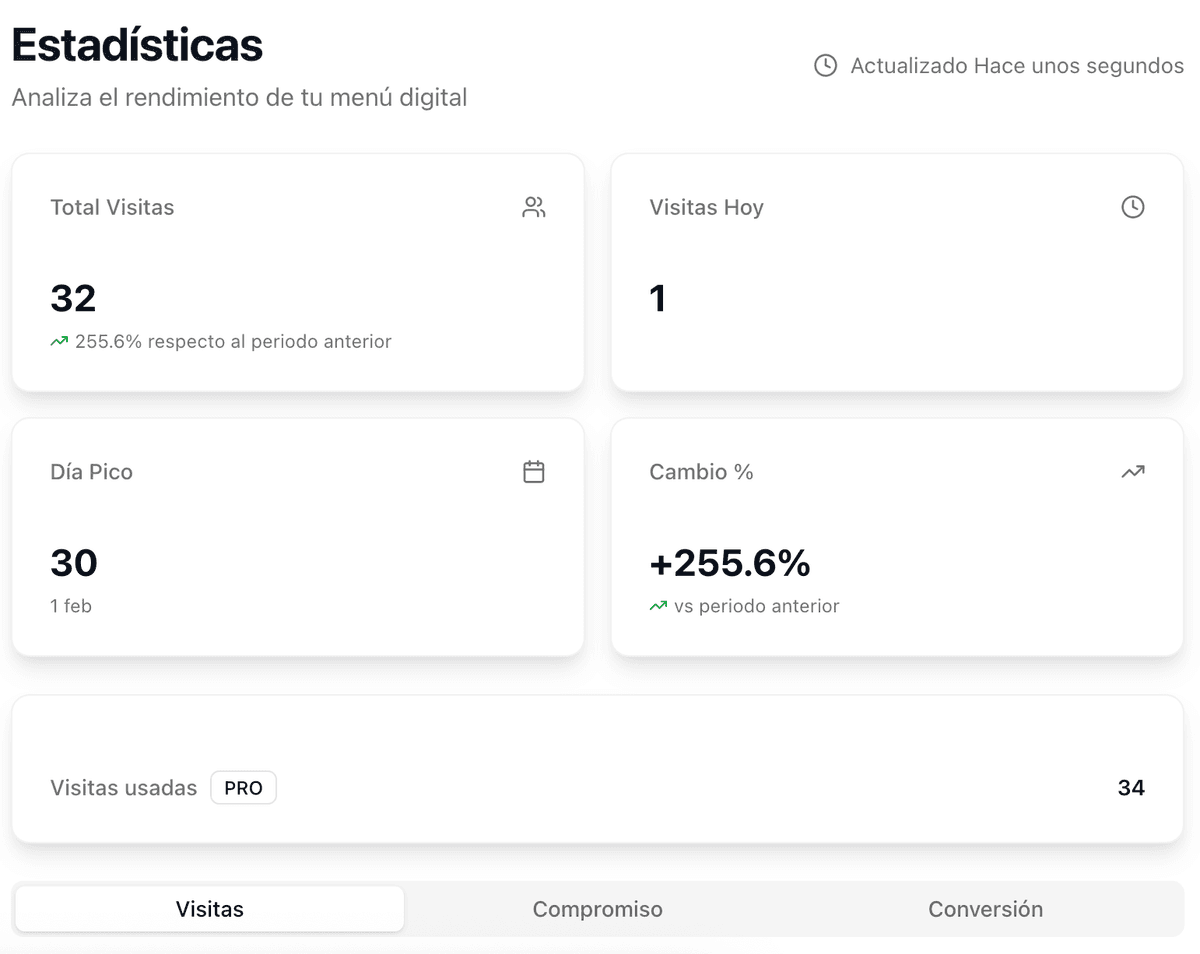This screenshot has width=1200, height=954.
Task: Click the Día Pico value 30
Action: 74,563
